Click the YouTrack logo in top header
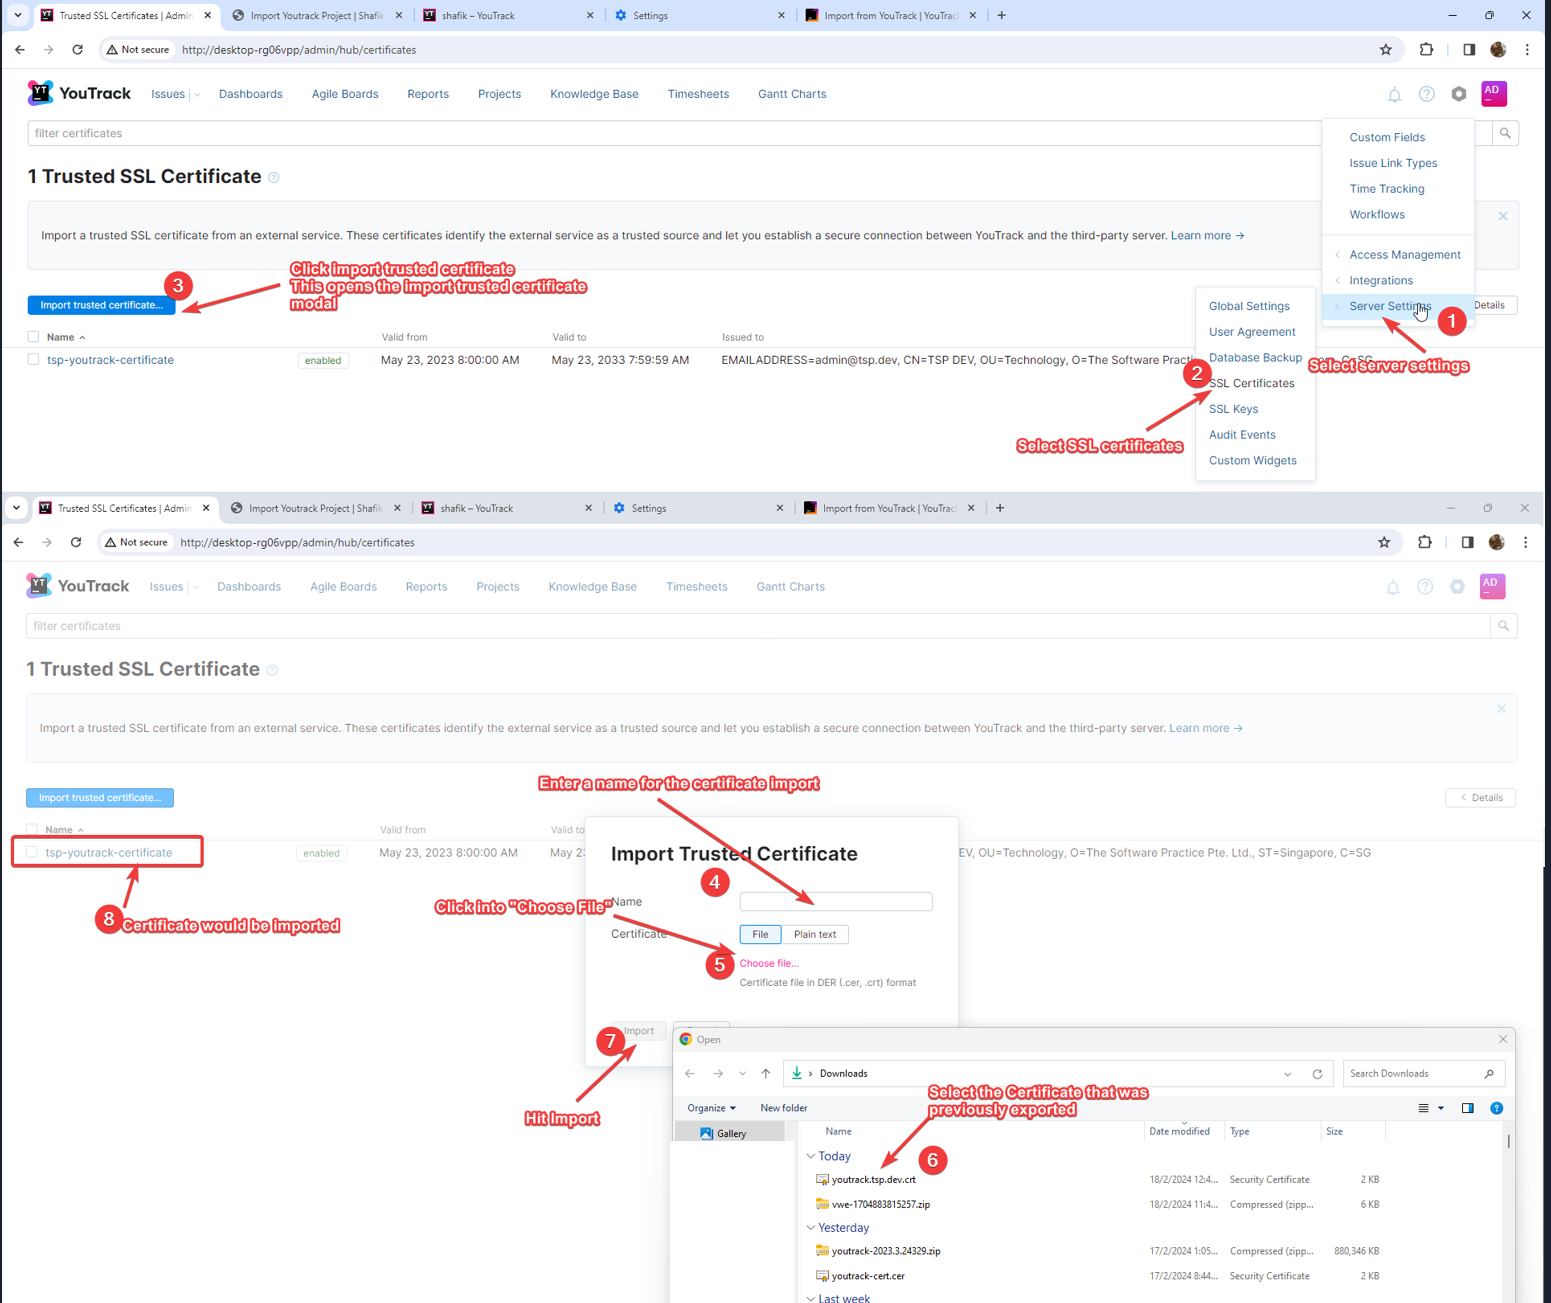The height and width of the screenshot is (1303, 1551). [x=79, y=94]
